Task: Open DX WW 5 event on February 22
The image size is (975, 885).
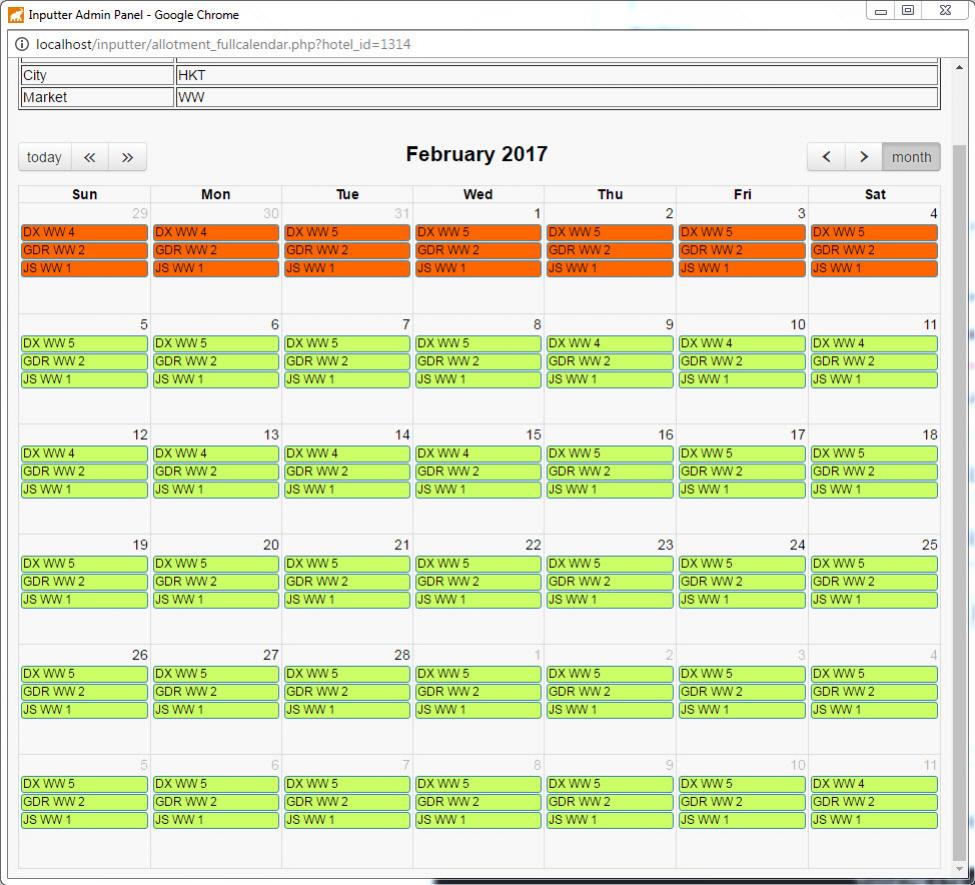Action: coord(478,563)
